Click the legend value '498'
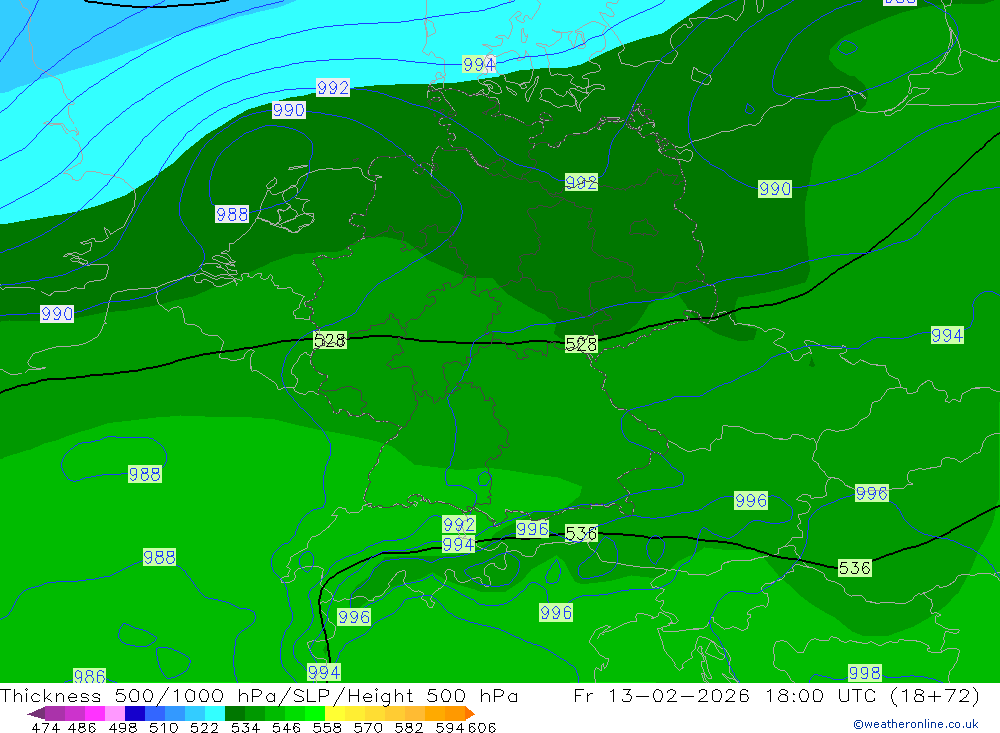Viewport: 1000px width, 733px height. tap(122, 728)
